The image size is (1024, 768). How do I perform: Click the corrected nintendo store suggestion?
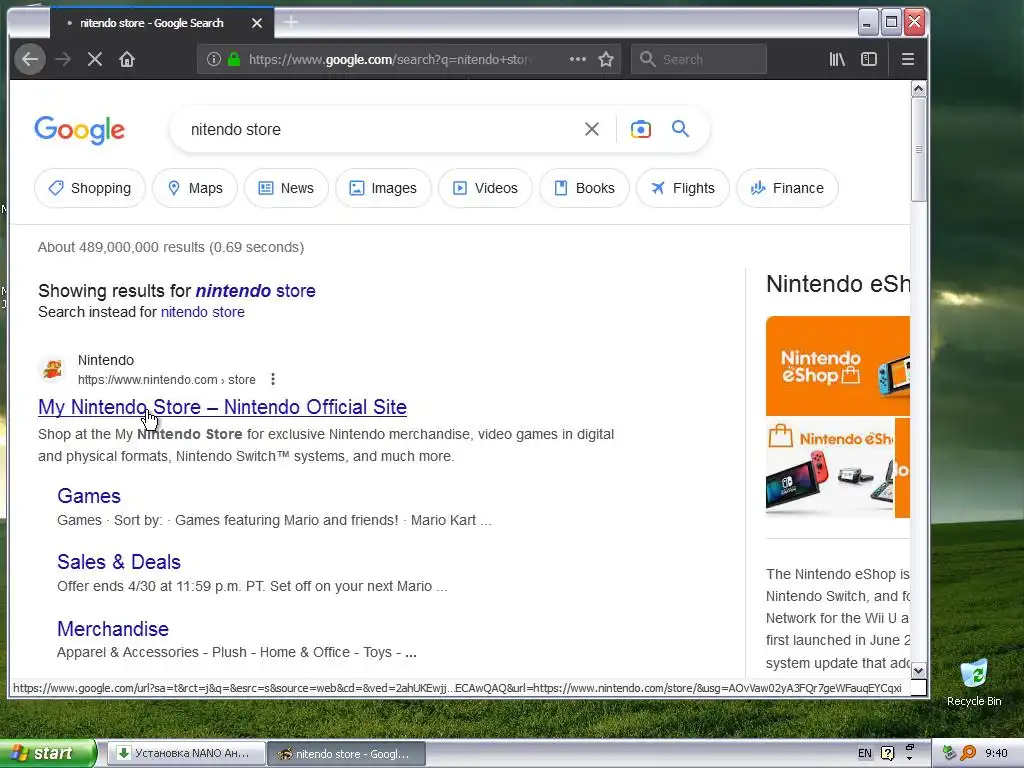pos(255,291)
